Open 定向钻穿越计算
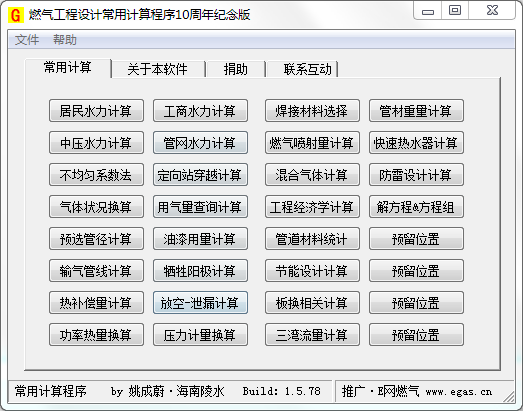The width and height of the screenshot is (523, 411). coord(200,175)
